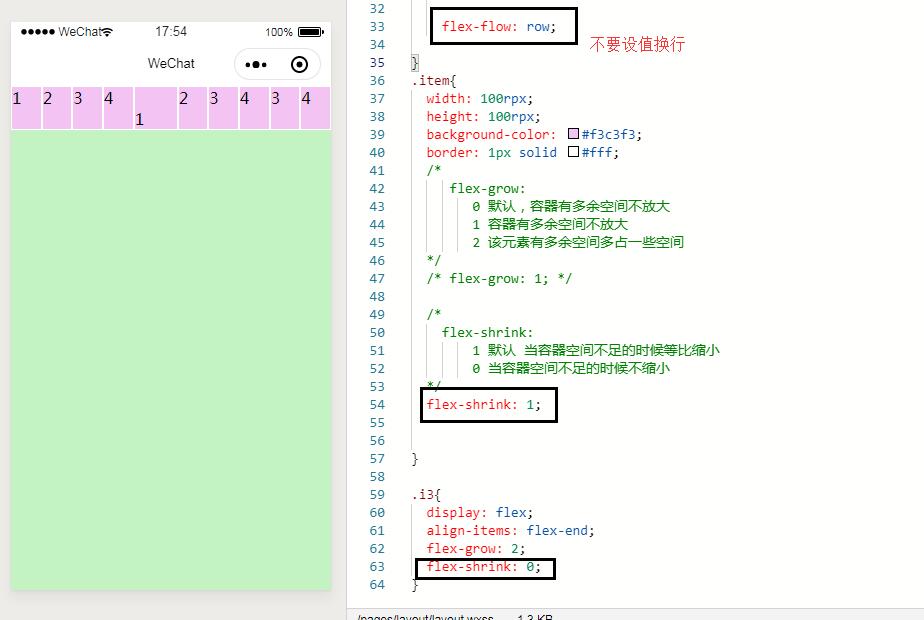Click line number 63 in the gutter
This screenshot has height=620, width=924.
click(x=377, y=566)
